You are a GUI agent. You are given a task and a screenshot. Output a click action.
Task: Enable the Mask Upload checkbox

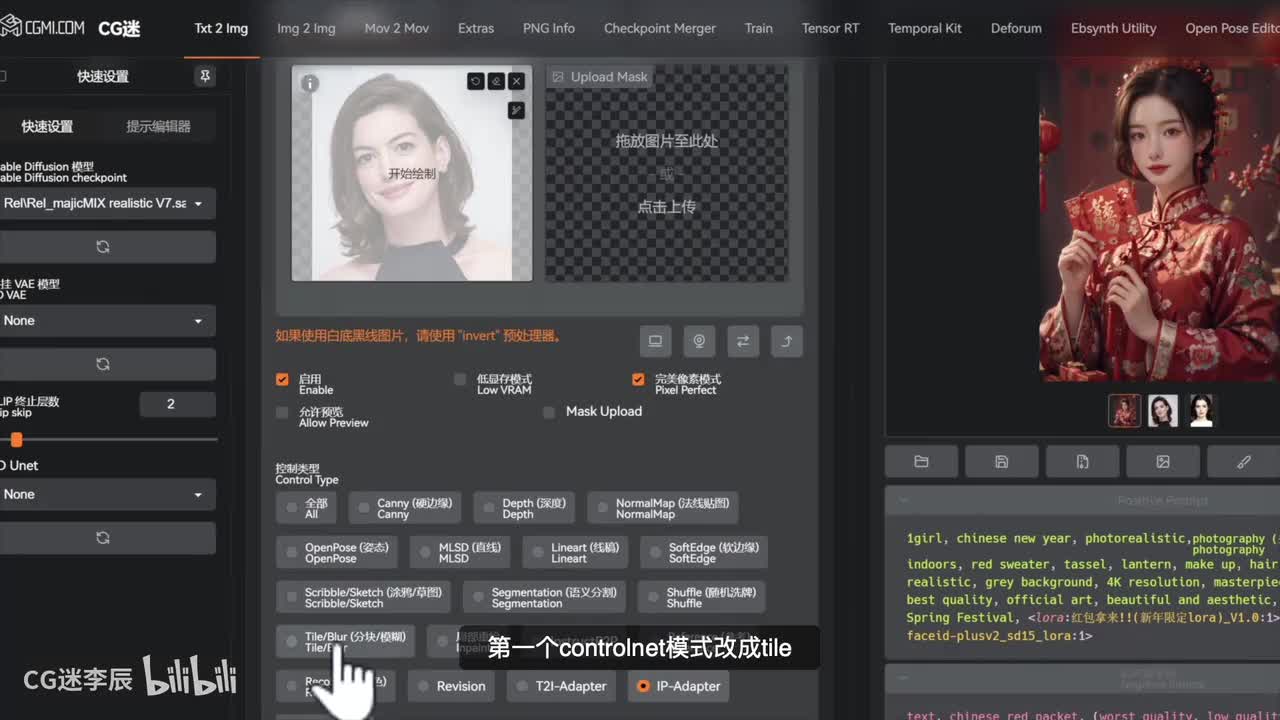click(549, 412)
